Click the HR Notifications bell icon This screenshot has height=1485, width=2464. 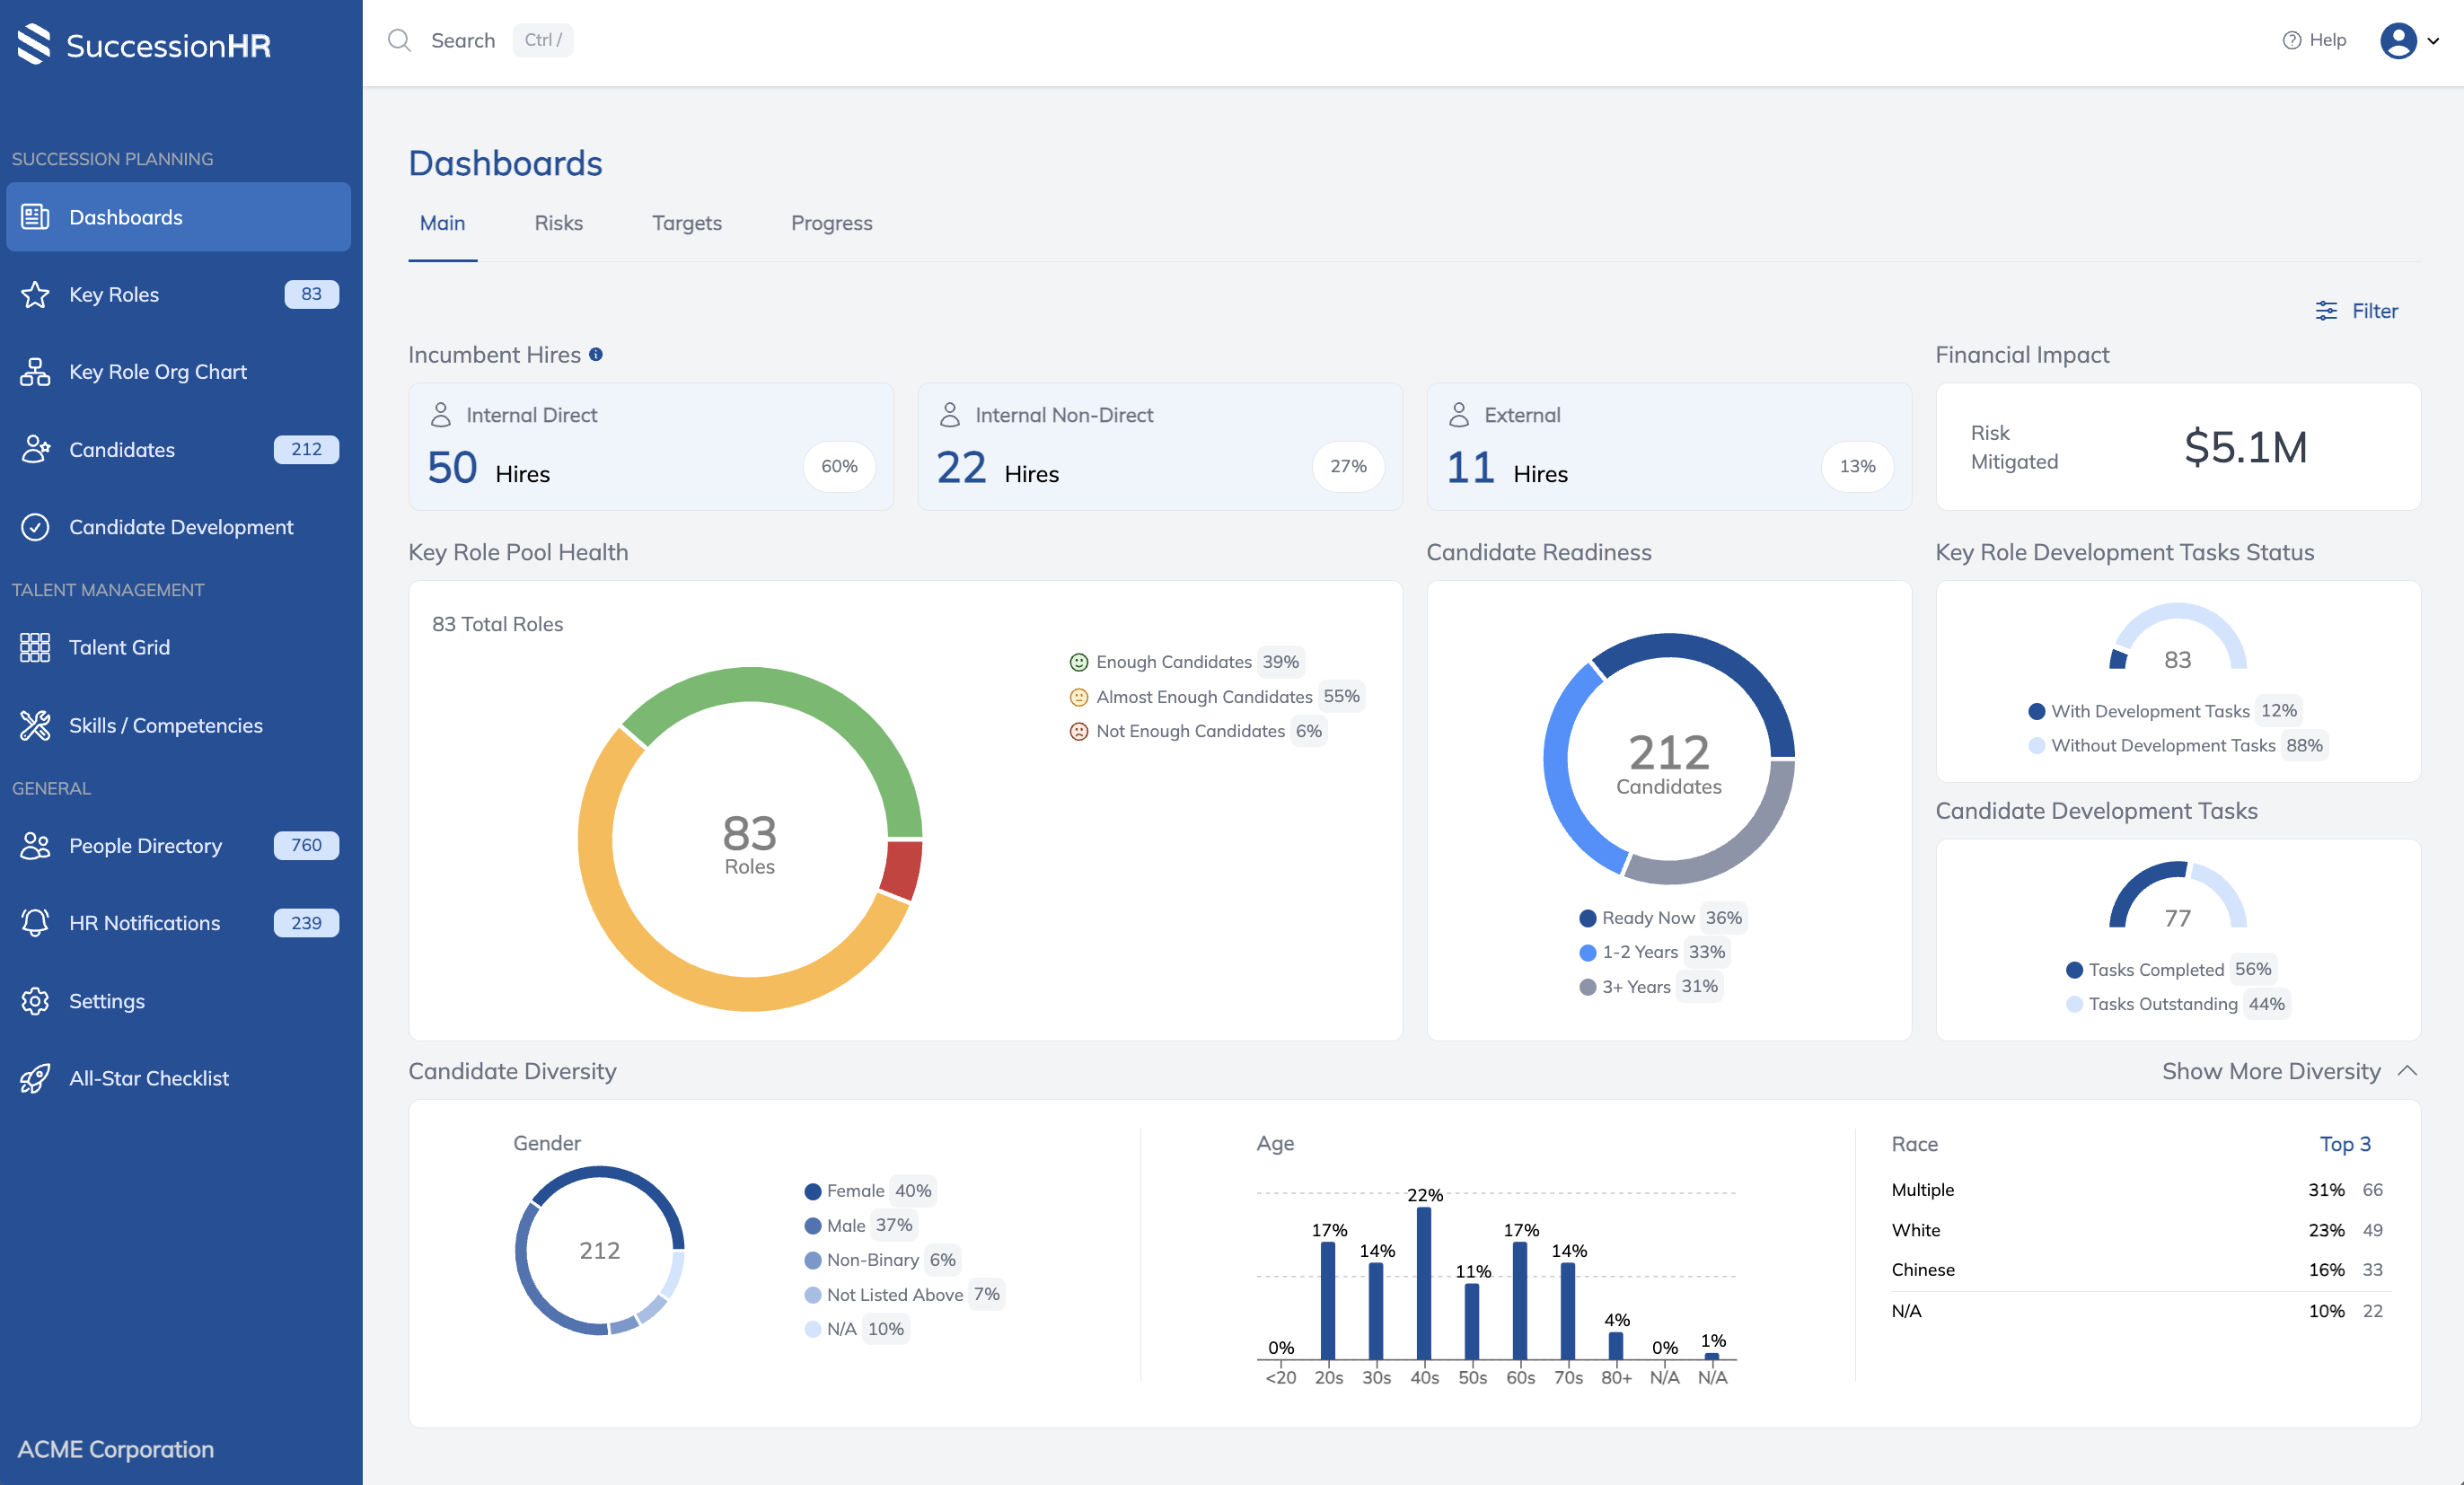coord(36,923)
